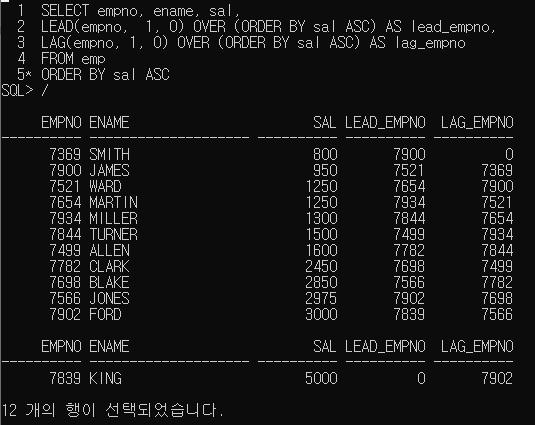Click the name KING
The height and width of the screenshot is (425, 535).
[x=105, y=378]
